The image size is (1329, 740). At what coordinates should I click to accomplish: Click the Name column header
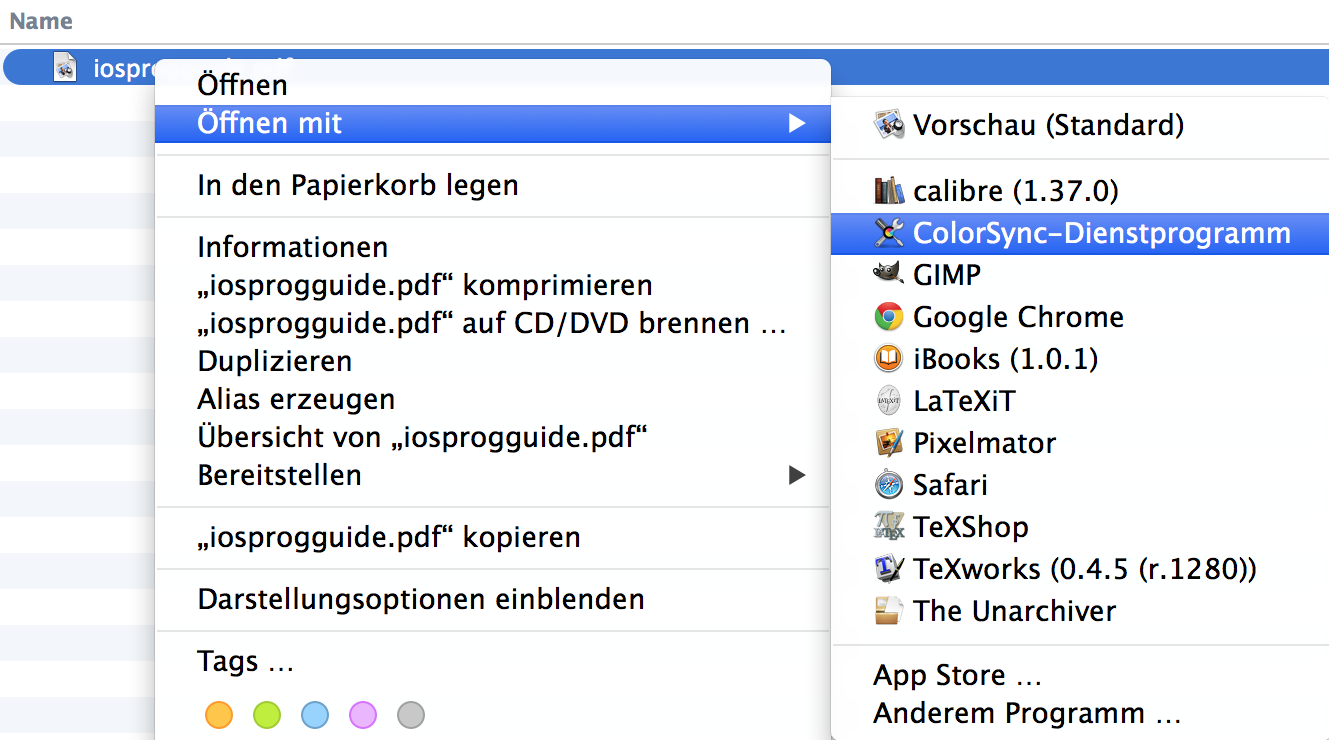(41, 21)
